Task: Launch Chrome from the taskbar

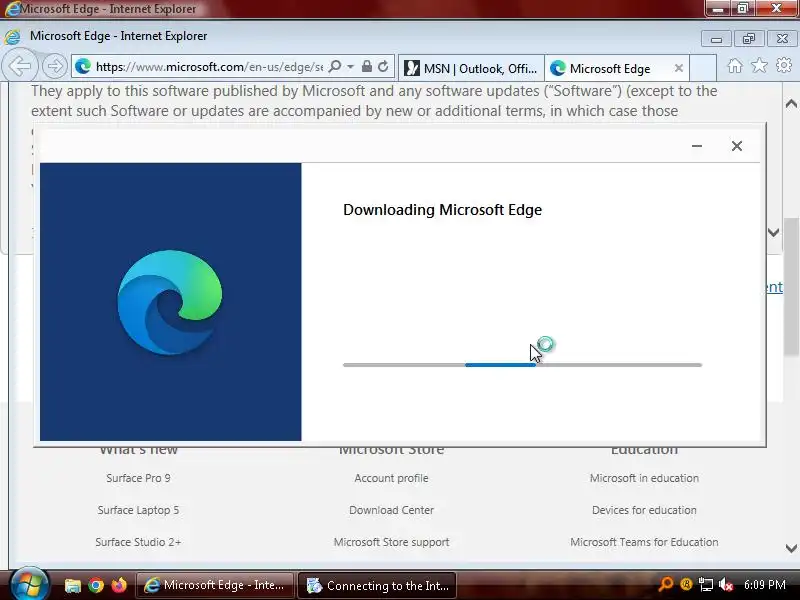Action: tap(96, 585)
